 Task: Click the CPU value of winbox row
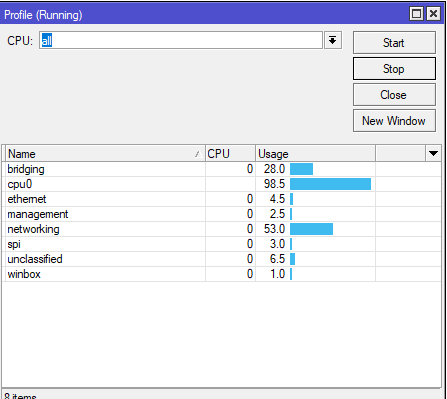pyautogui.click(x=250, y=274)
